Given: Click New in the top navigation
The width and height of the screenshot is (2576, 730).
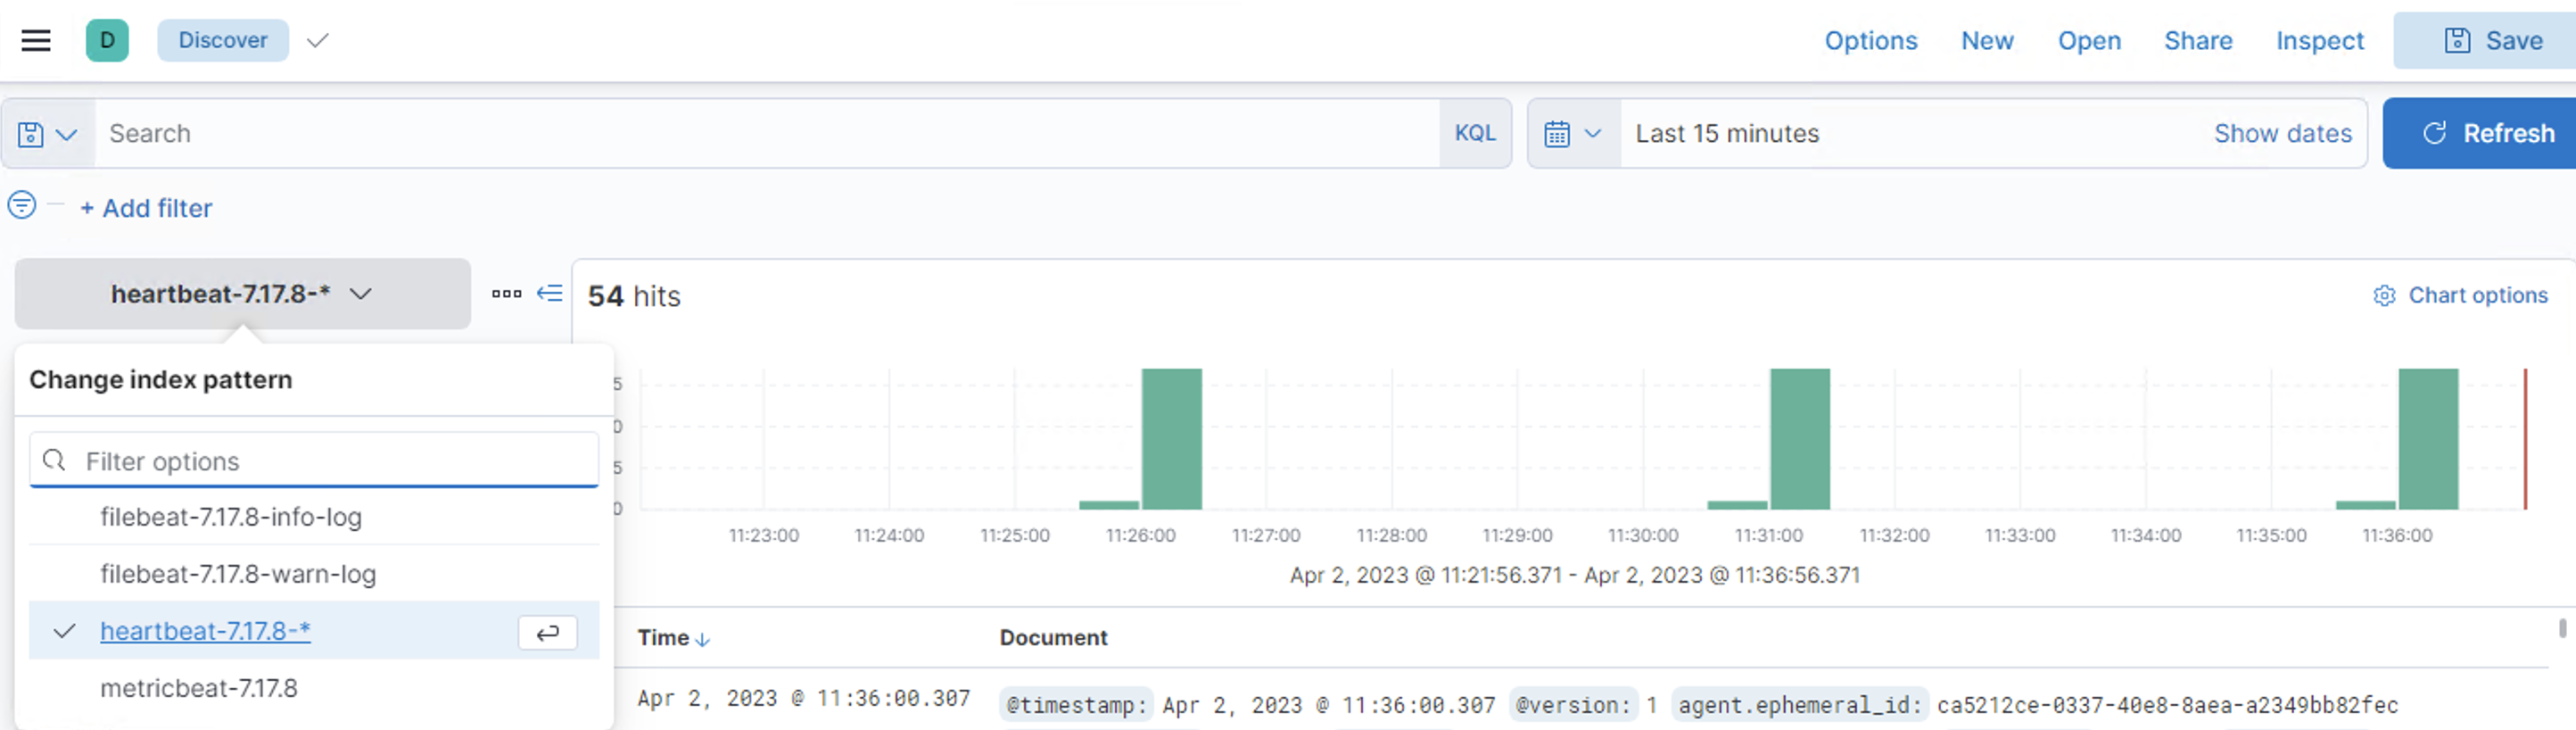Looking at the screenshot, I should tap(1987, 40).
